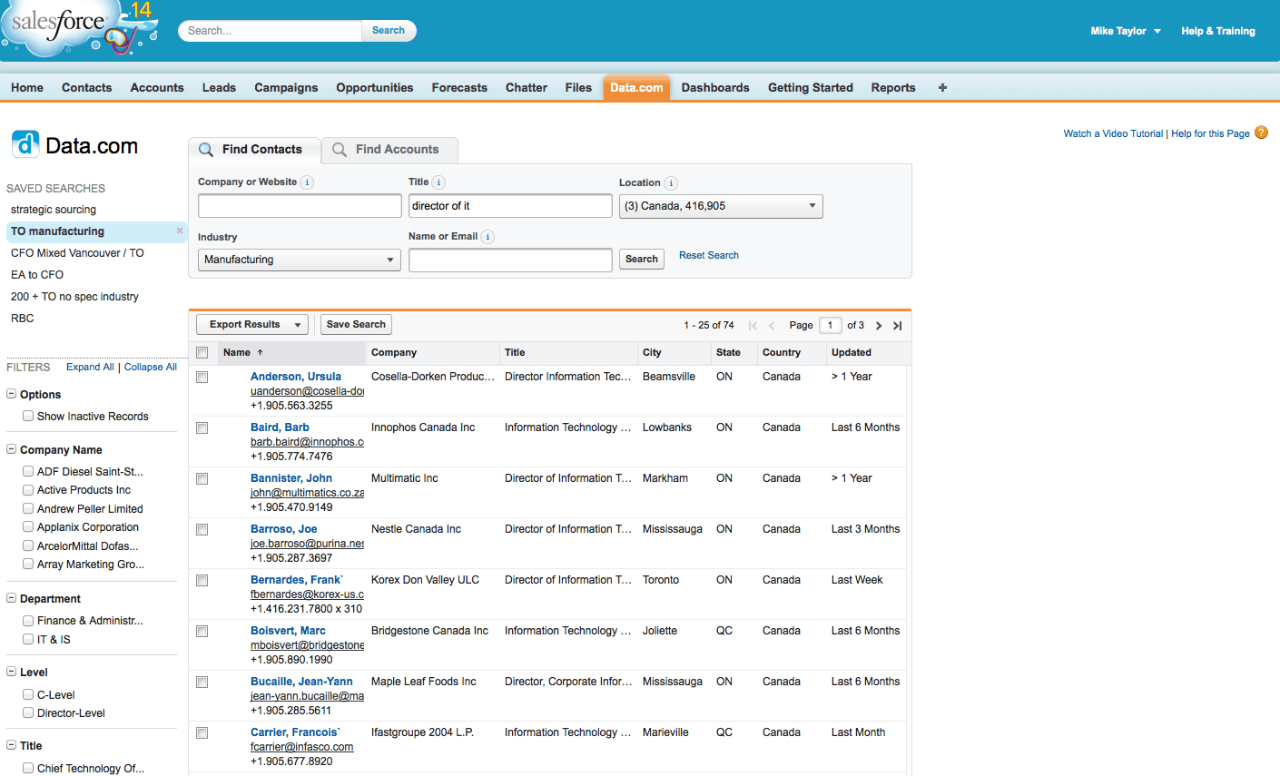This screenshot has height=776, width=1280.
Task: Click the Title field containing director of it
Action: pyautogui.click(x=510, y=206)
